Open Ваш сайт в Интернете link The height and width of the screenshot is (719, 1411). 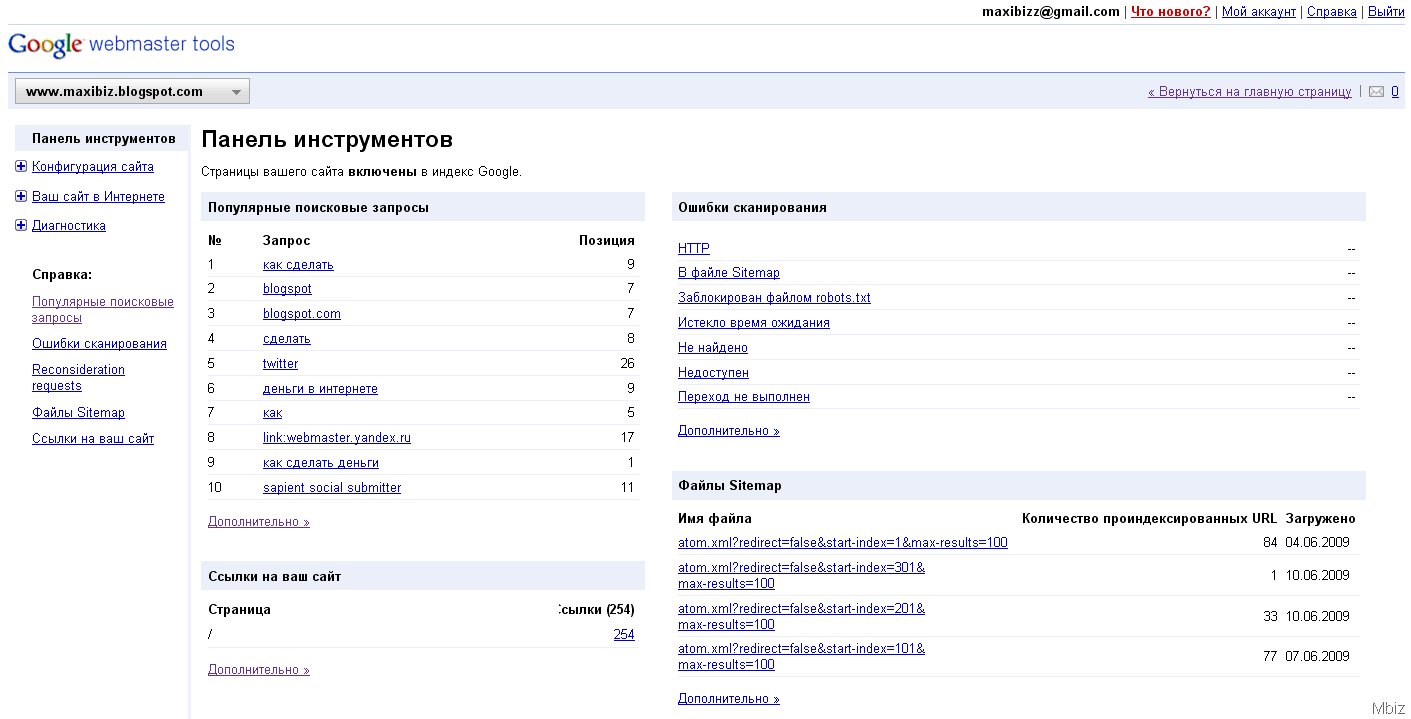coord(98,197)
